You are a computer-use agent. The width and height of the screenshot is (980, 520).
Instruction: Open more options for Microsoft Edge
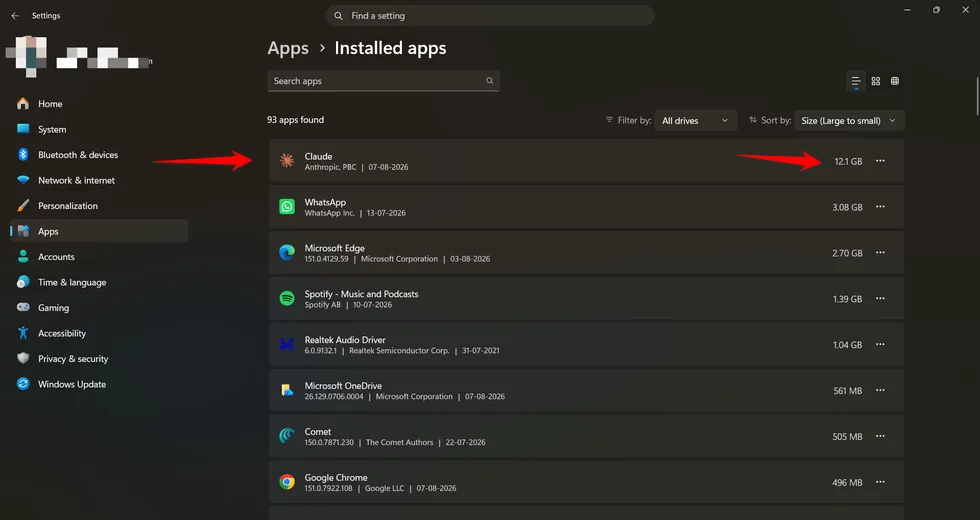[880, 252]
